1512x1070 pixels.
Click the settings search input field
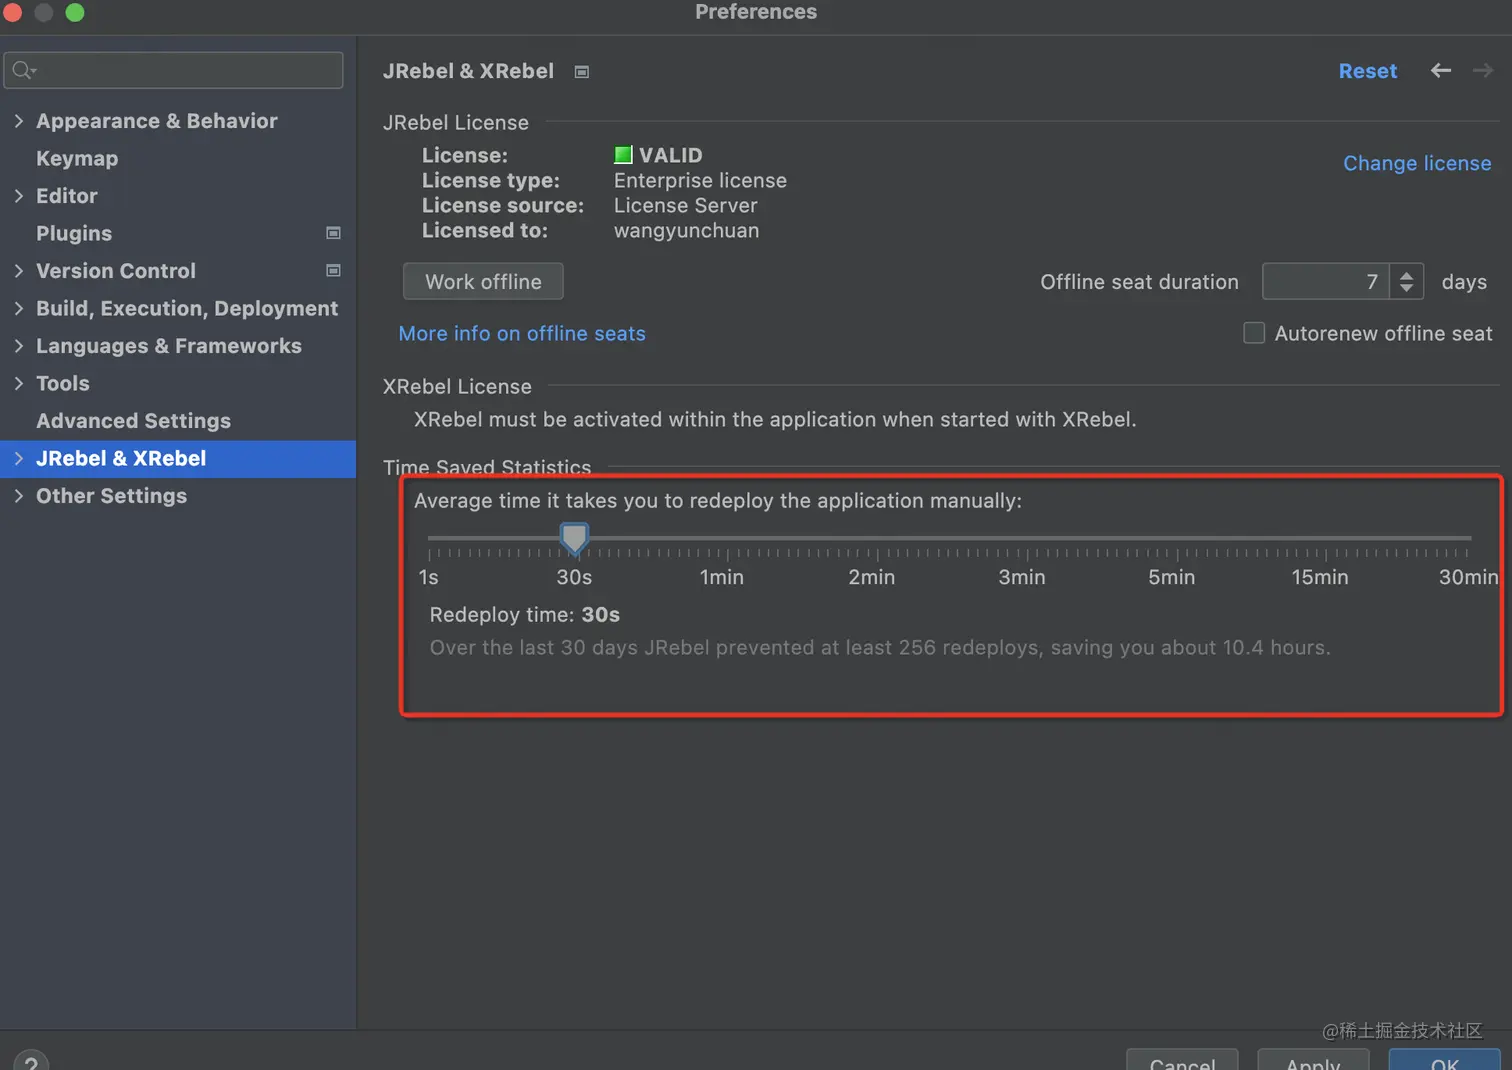click(173, 70)
